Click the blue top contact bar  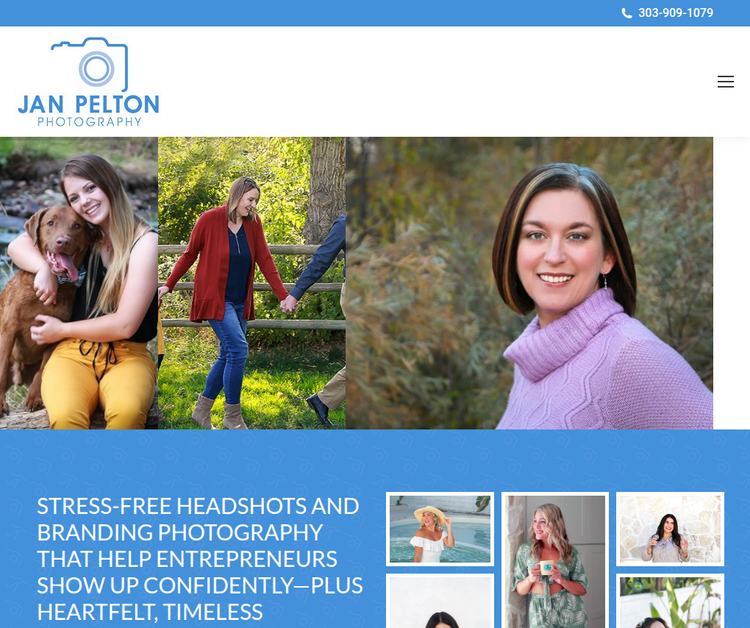pyautogui.click(x=375, y=13)
